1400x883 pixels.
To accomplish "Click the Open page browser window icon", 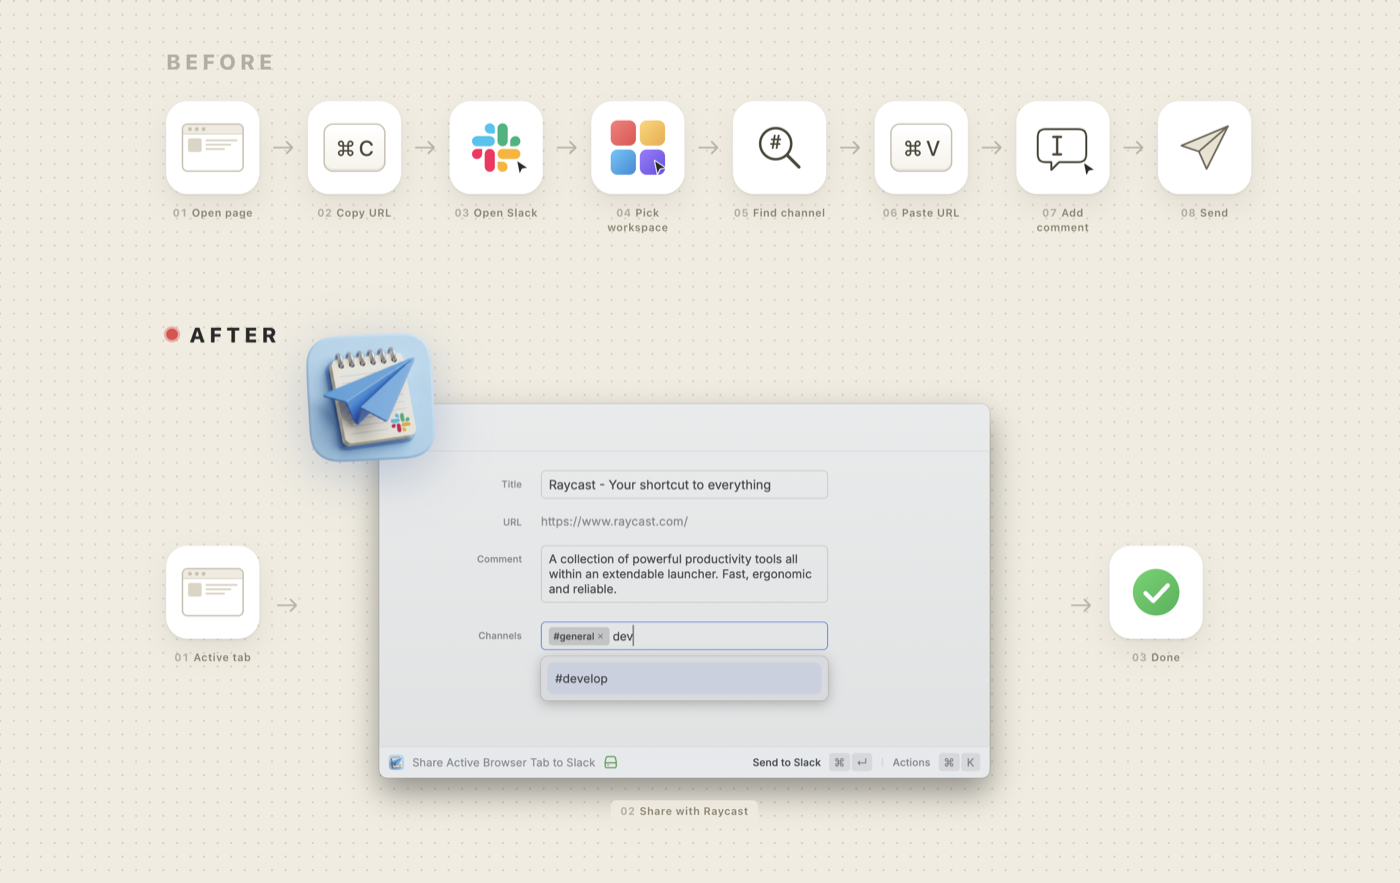I will click(x=213, y=147).
